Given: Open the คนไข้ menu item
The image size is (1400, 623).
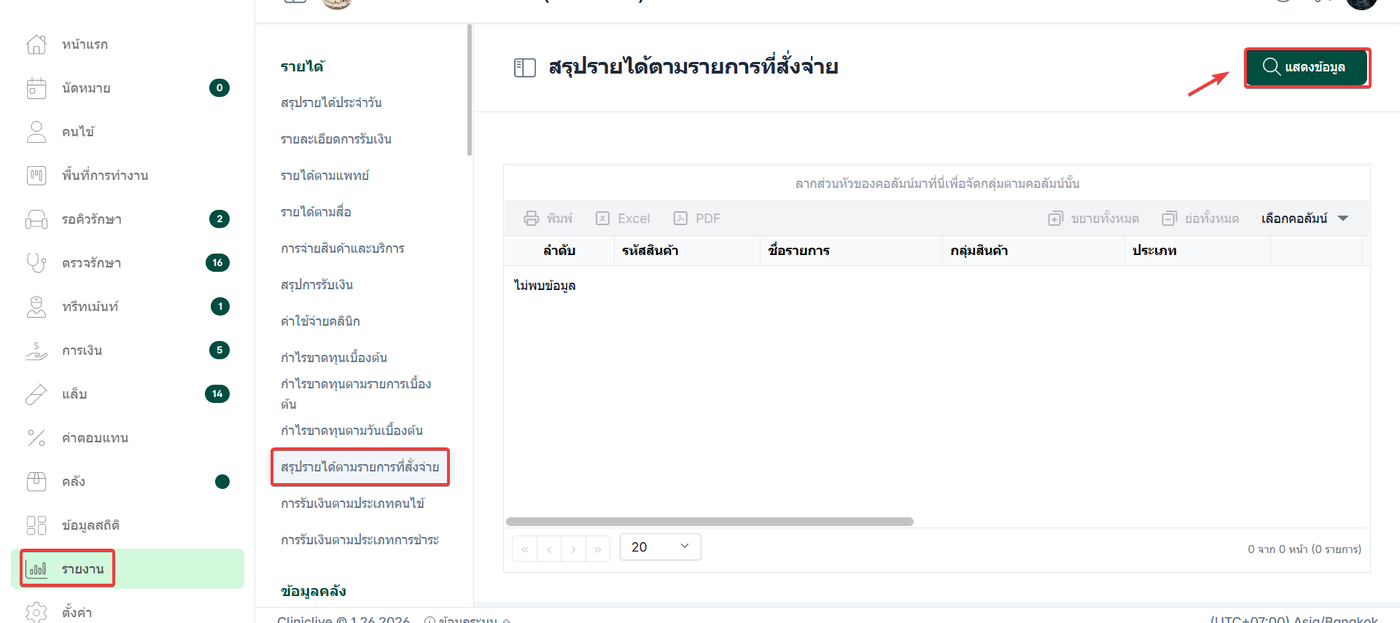Looking at the screenshot, I should 128,131.
